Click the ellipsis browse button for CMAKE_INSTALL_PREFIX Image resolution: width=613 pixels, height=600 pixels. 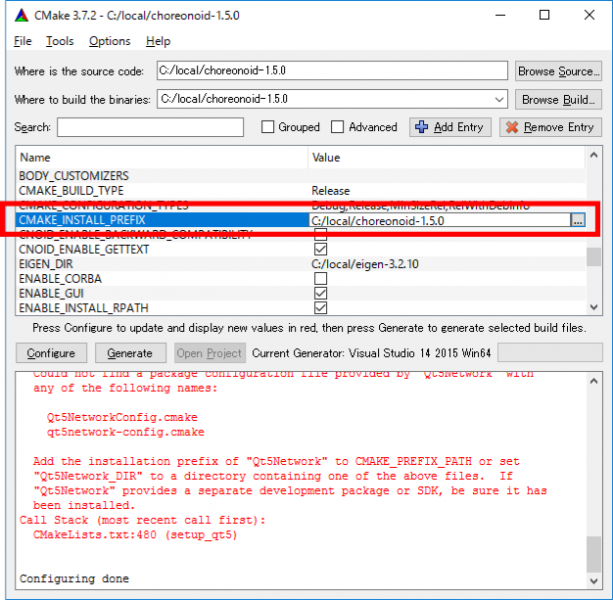tap(578, 220)
